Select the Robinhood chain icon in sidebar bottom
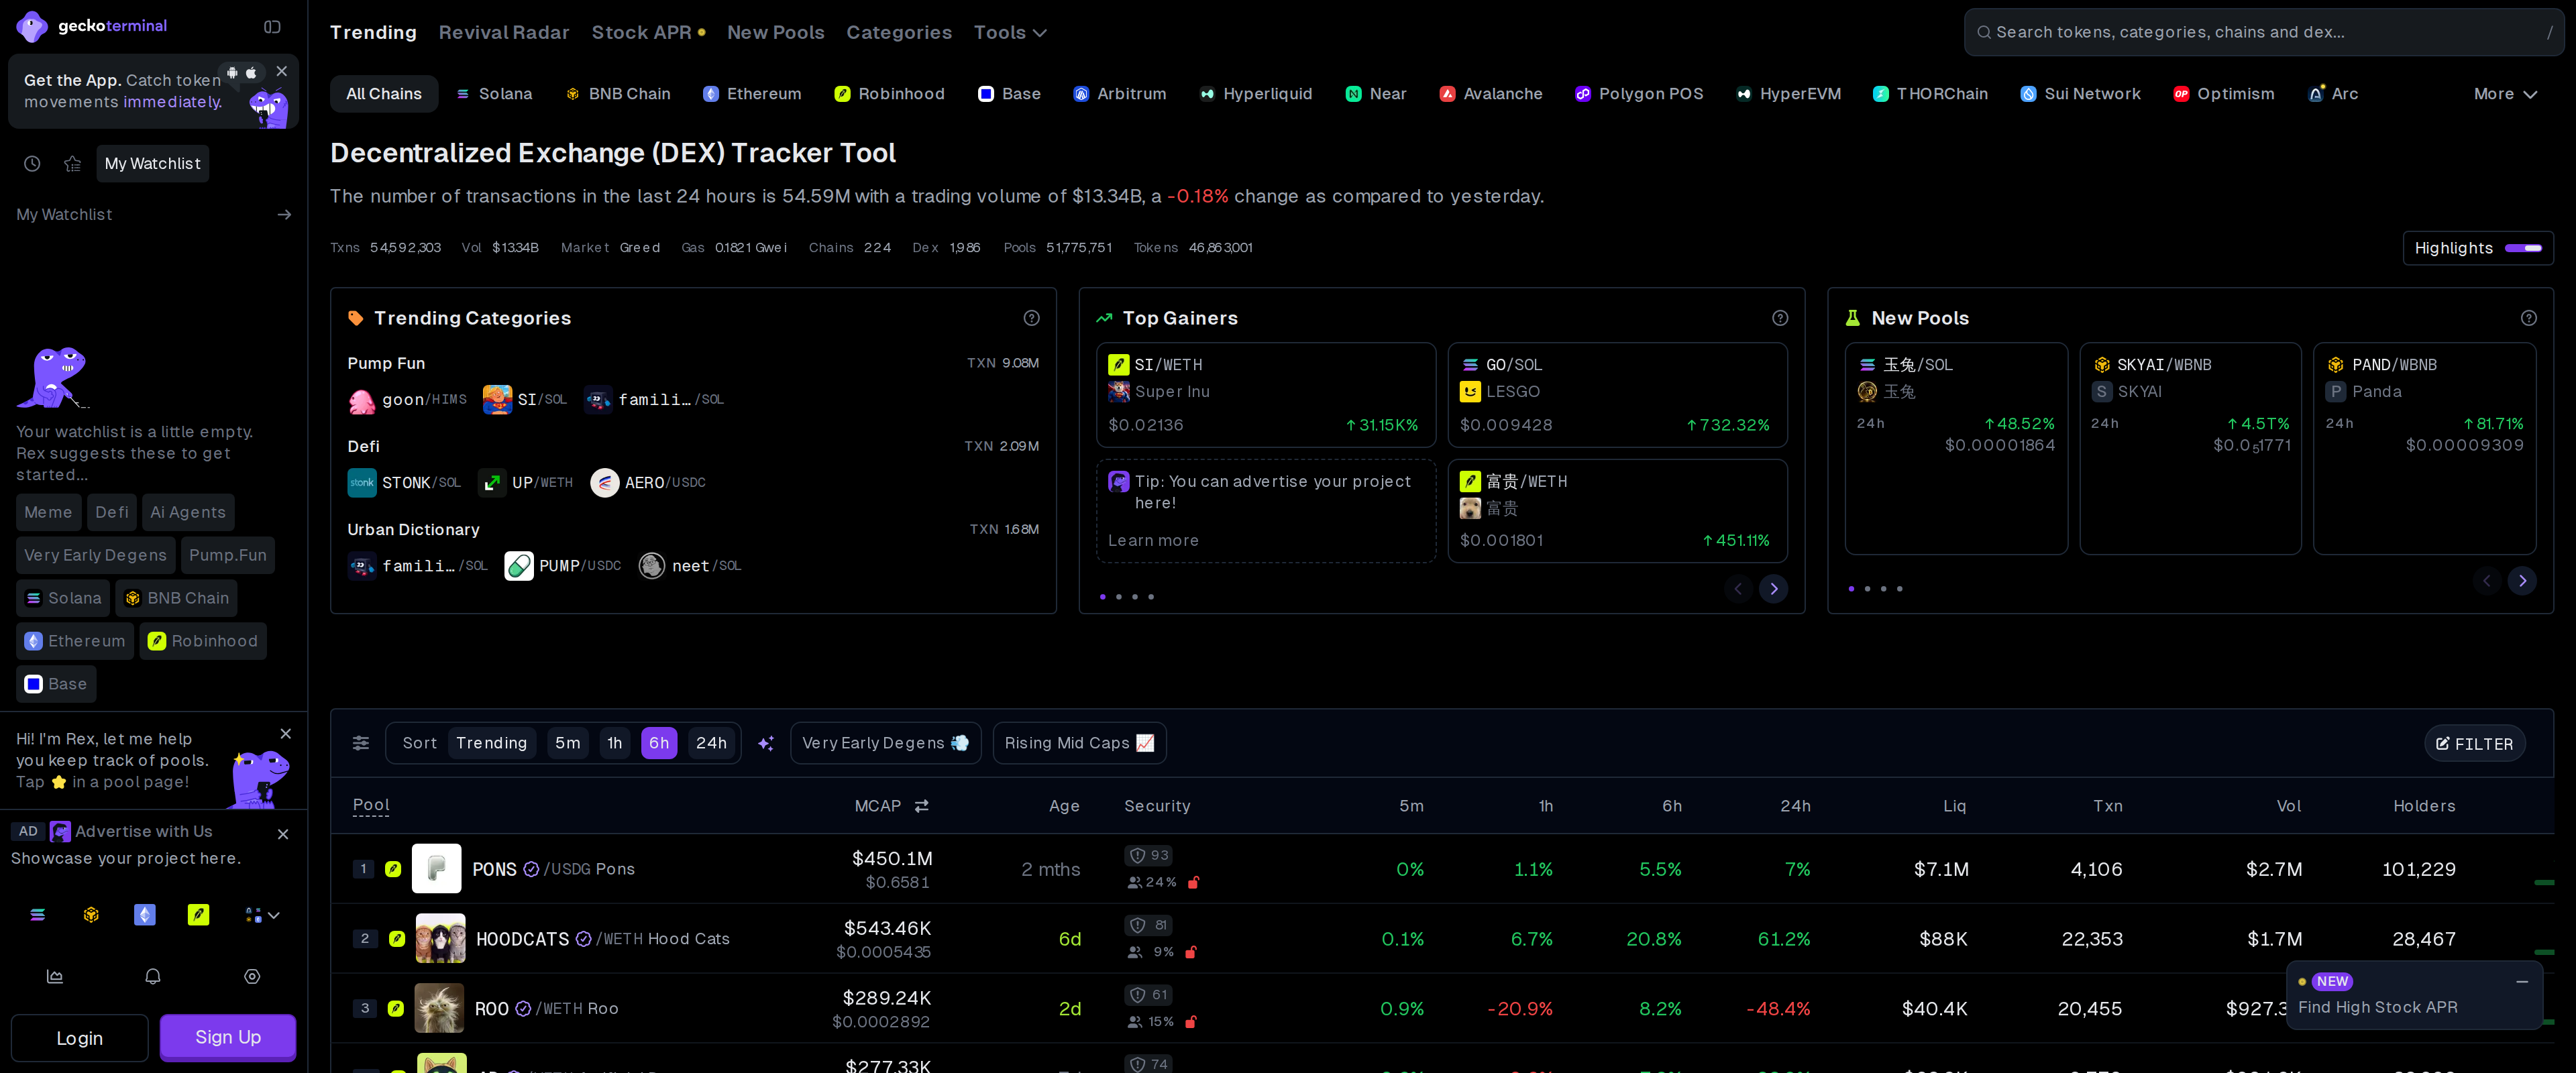2576x1073 pixels. (199, 914)
